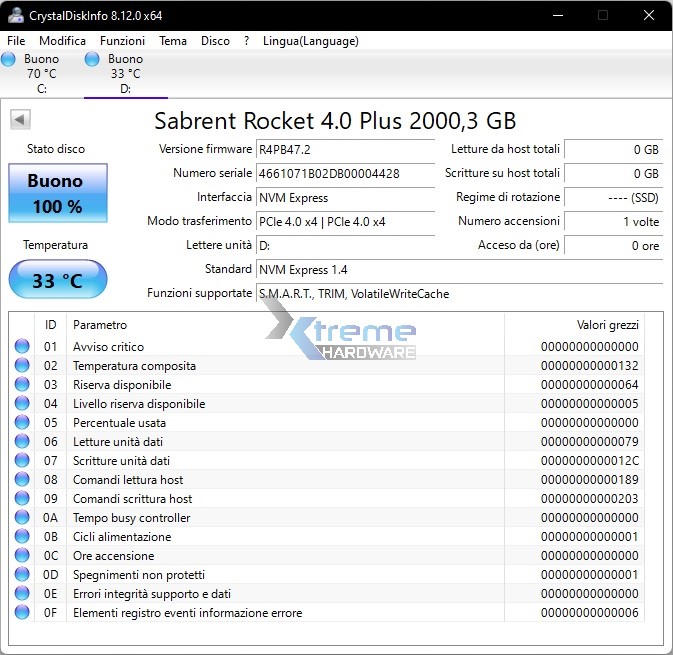The height and width of the screenshot is (655, 673).
Task: Click status orb for Cicli alimentazione row
Action: [x=22, y=537]
